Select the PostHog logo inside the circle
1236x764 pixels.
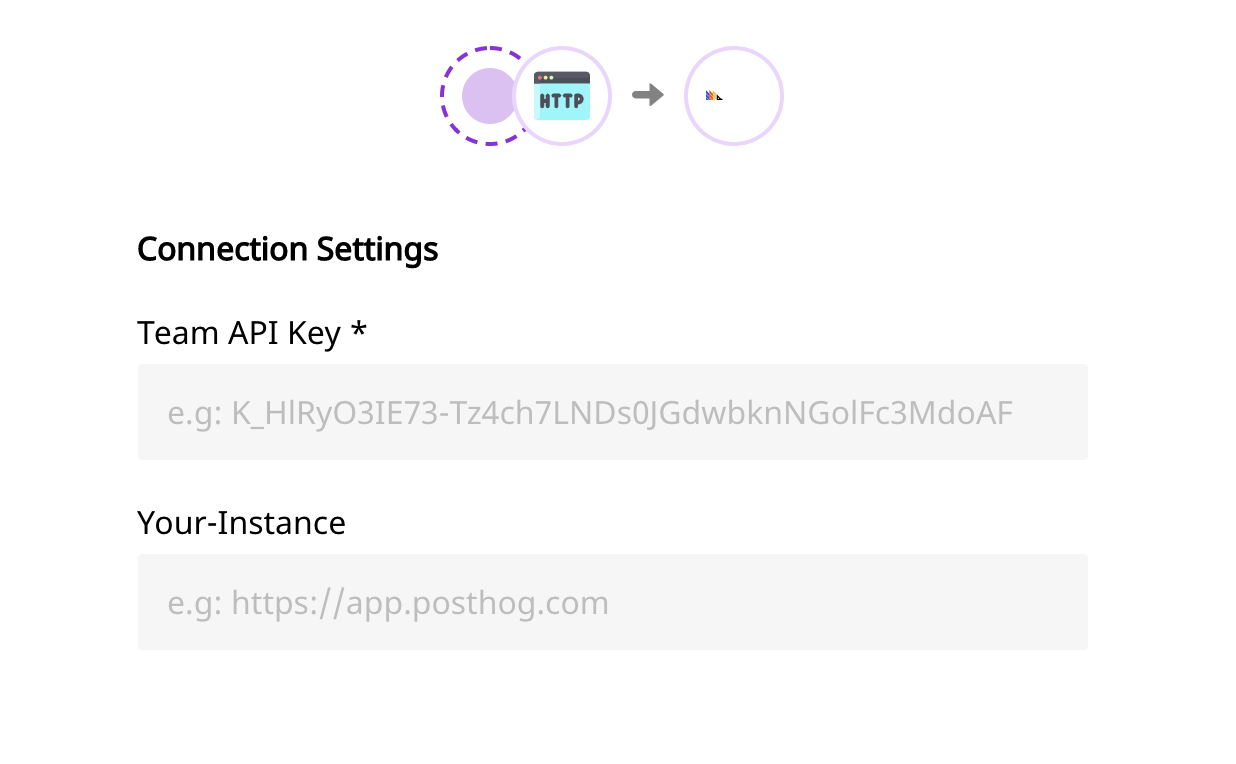714,95
